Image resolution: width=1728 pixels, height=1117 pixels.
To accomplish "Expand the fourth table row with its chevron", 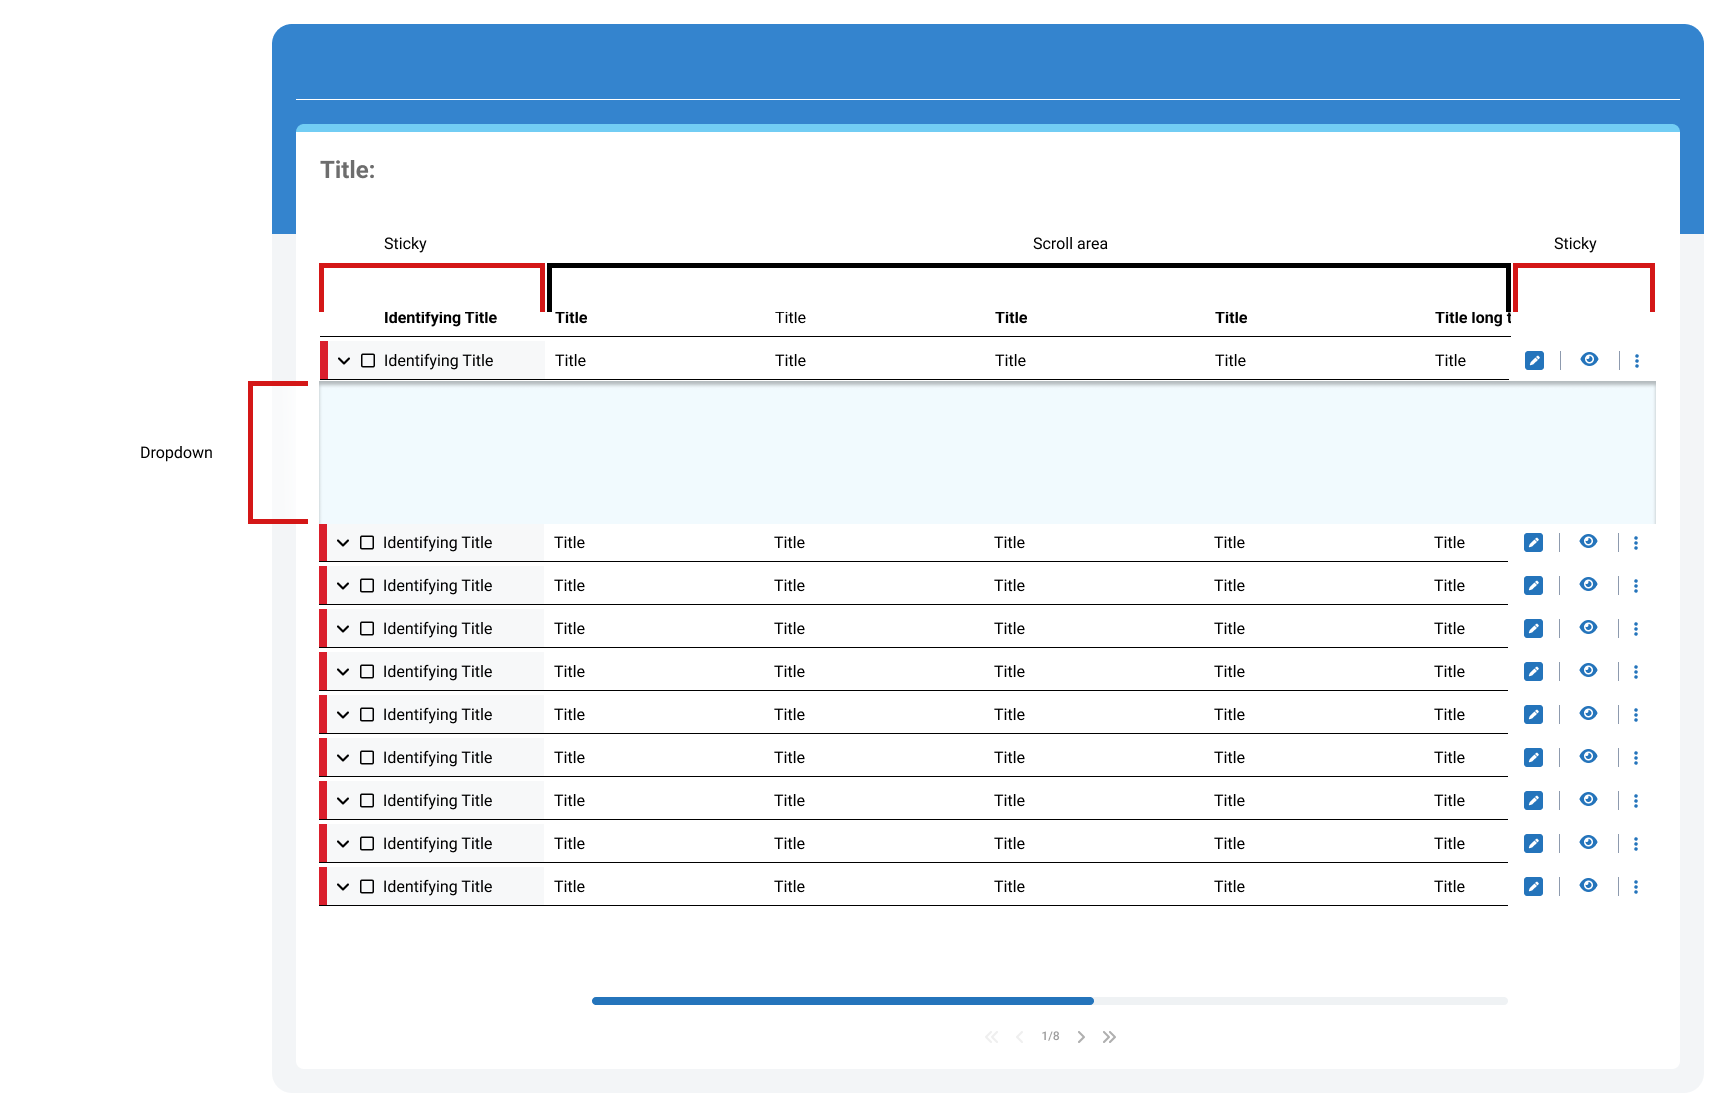I will coord(343,629).
